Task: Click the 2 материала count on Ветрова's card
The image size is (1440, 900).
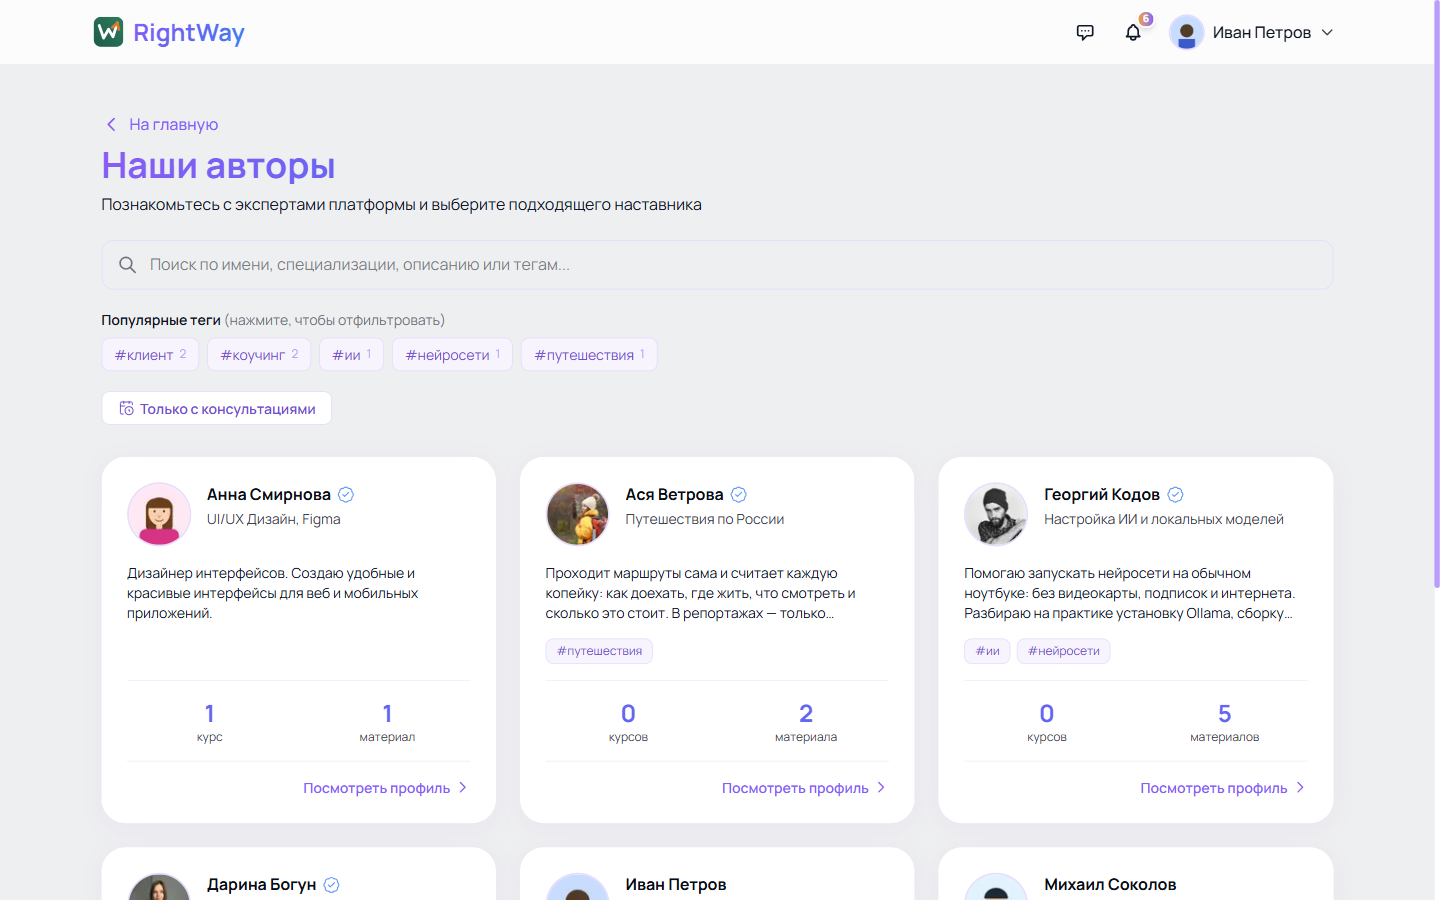Action: pyautogui.click(x=806, y=723)
